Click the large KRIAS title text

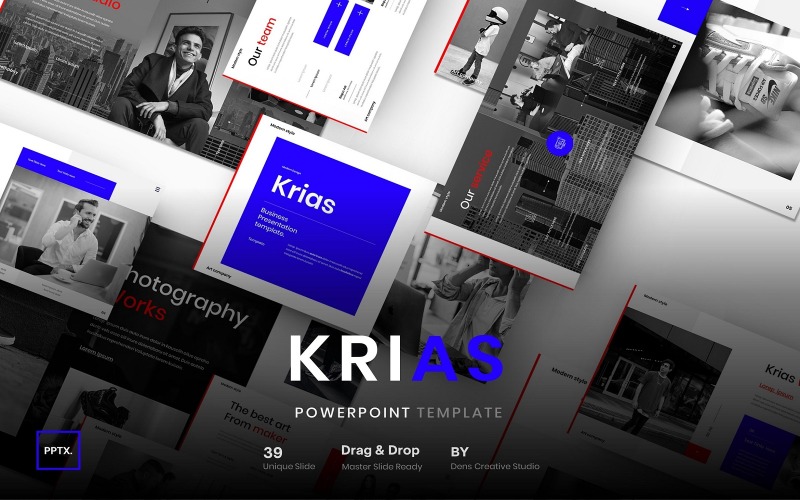[x=396, y=358]
